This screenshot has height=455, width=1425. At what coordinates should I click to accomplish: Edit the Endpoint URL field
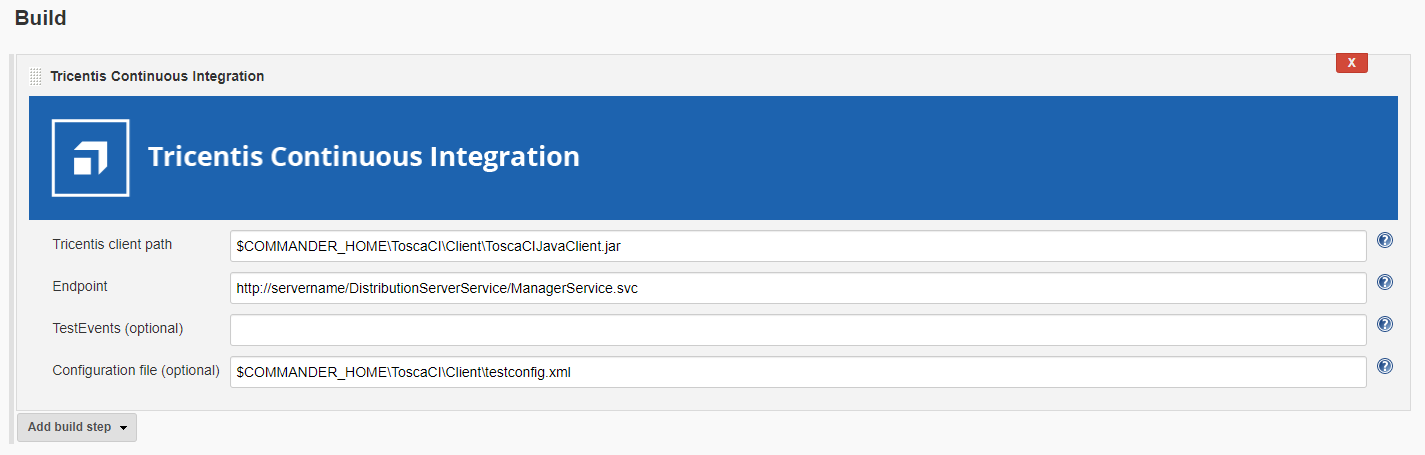[798, 287]
